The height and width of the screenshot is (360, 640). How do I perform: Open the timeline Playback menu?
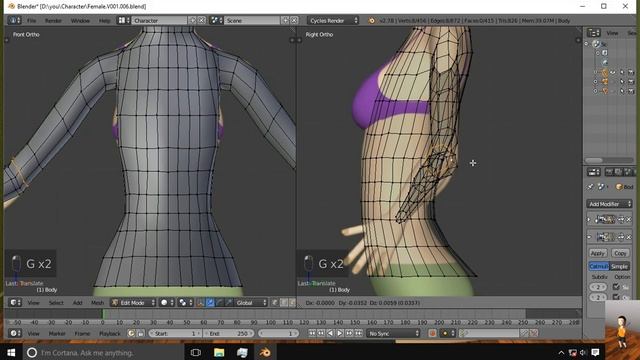(x=110, y=333)
